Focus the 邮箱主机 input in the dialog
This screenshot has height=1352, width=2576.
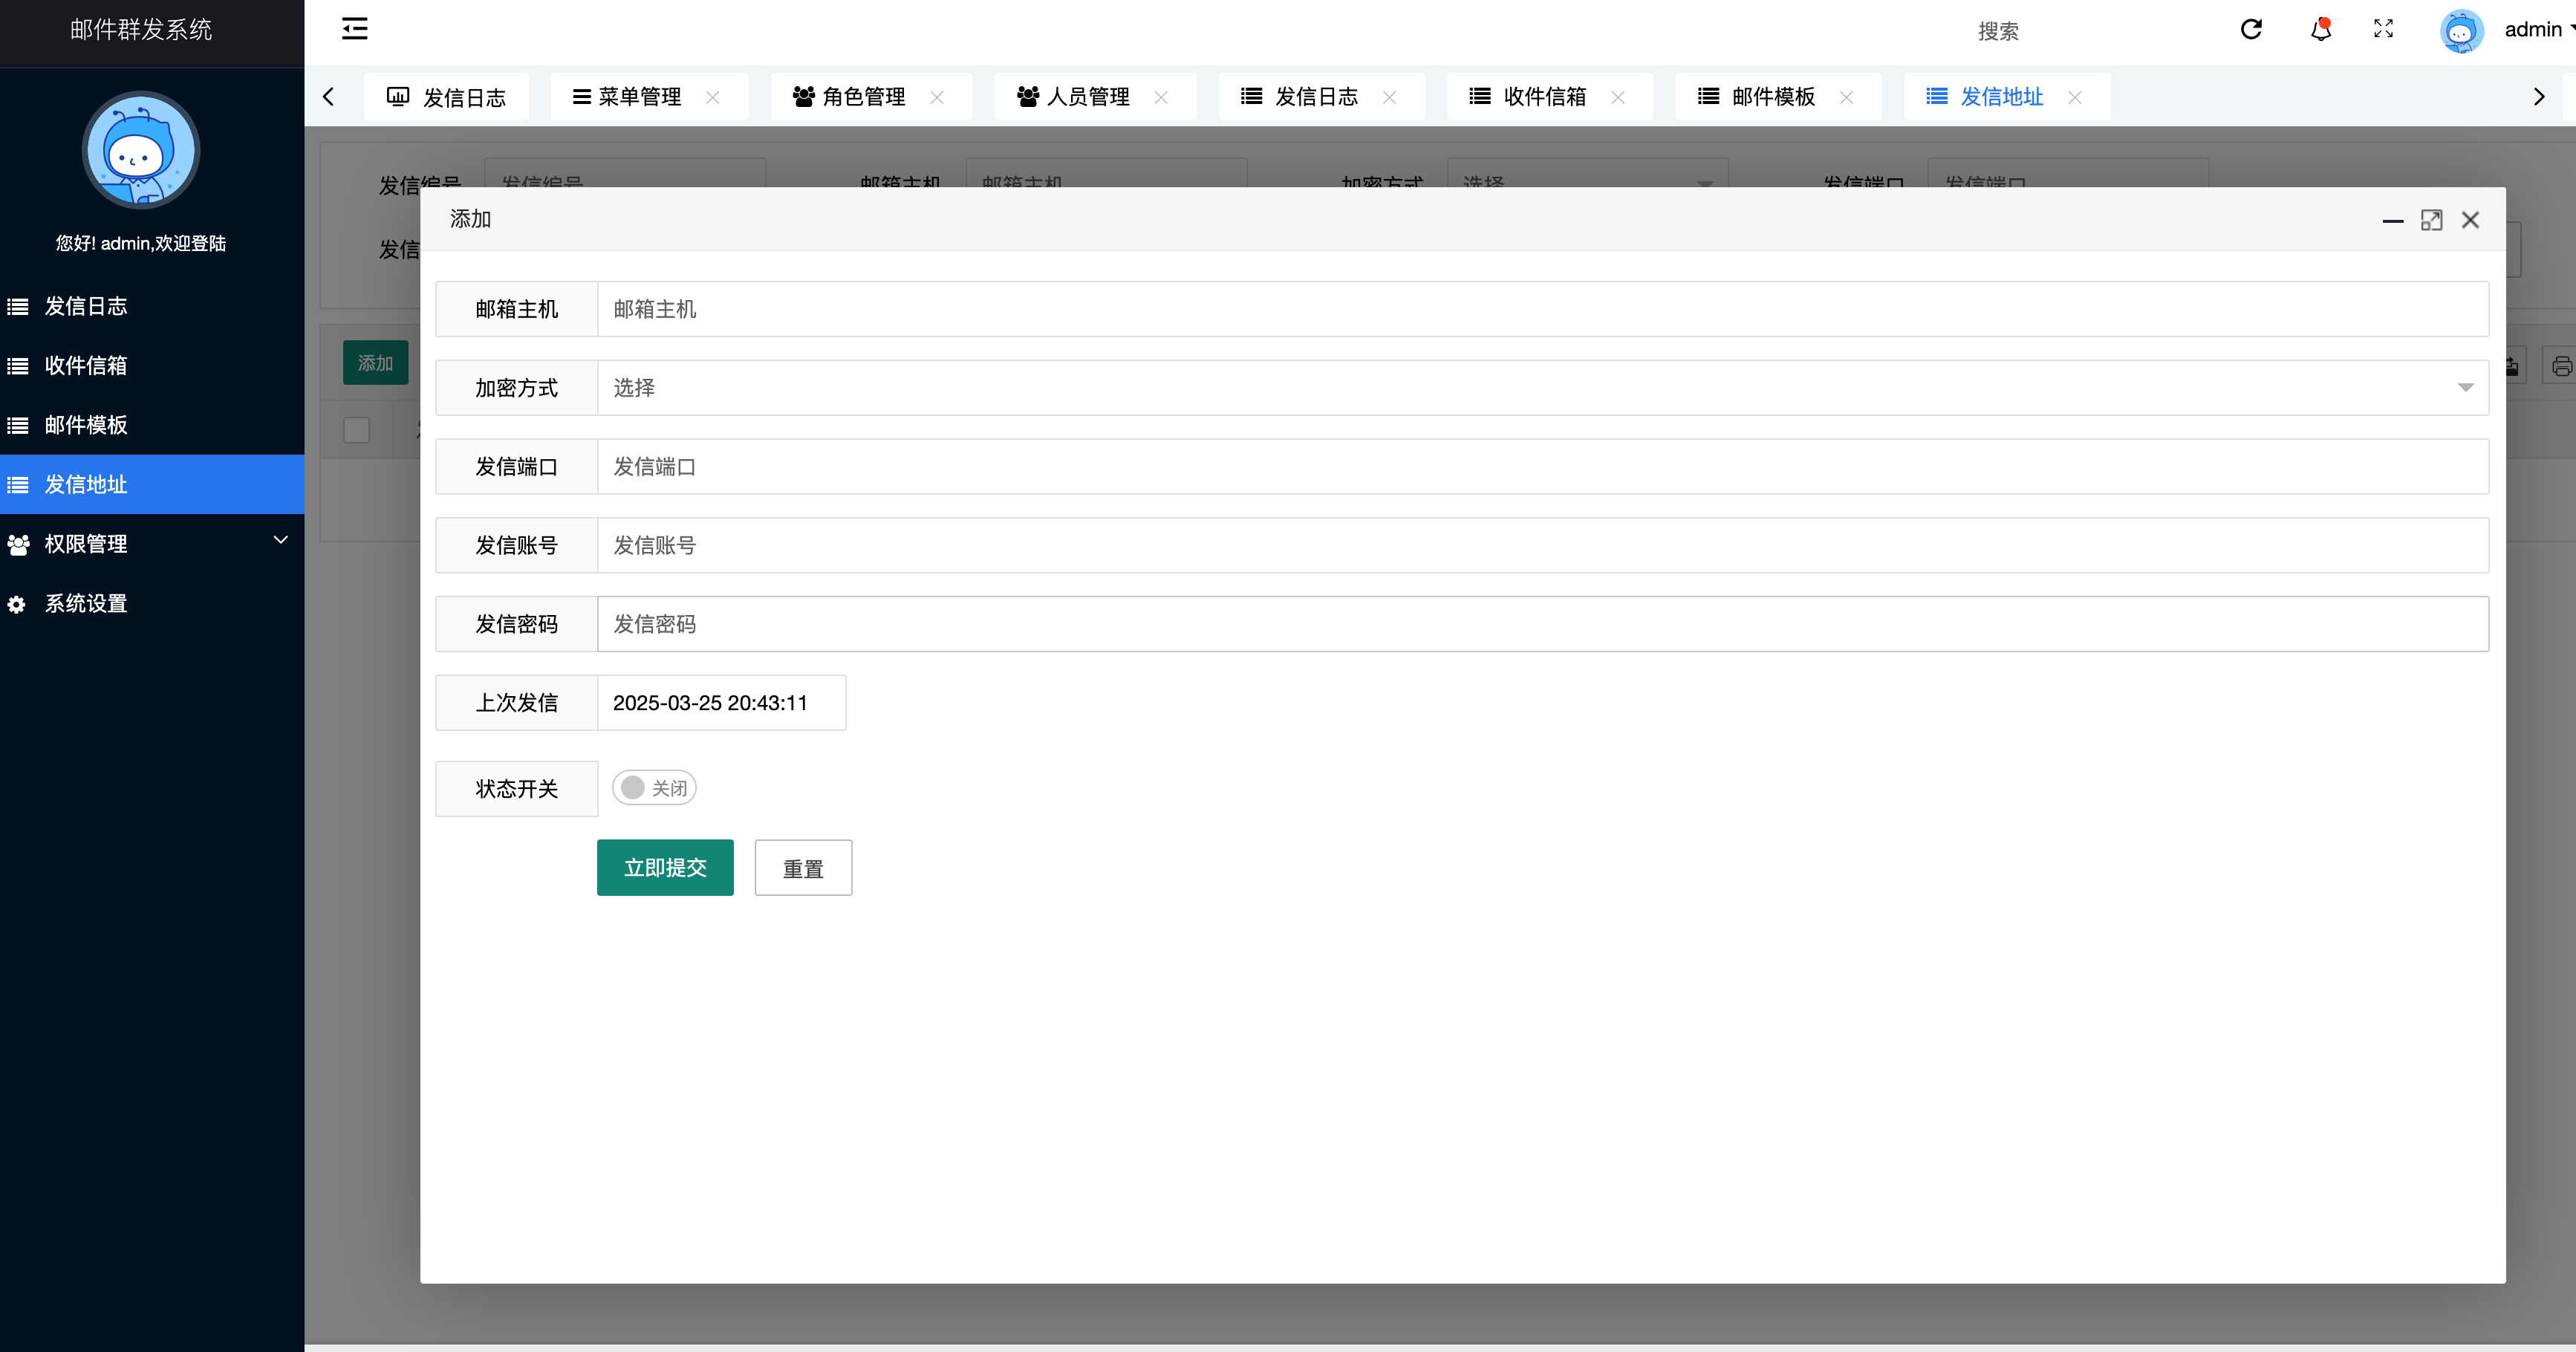[x=1542, y=309]
